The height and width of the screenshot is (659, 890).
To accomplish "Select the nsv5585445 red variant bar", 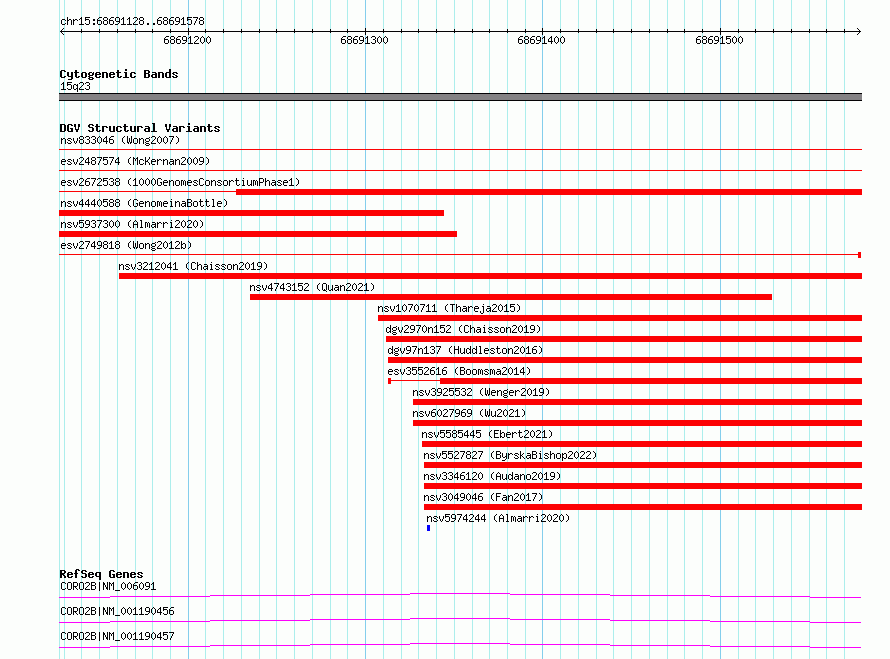I will click(x=642, y=444).
